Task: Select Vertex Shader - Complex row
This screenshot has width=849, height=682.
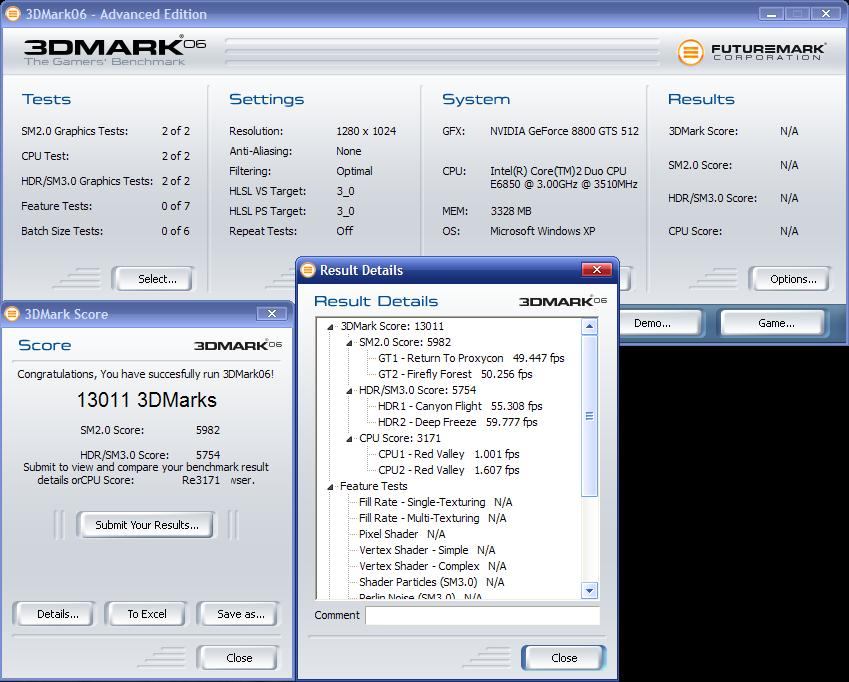Action: pos(432,566)
